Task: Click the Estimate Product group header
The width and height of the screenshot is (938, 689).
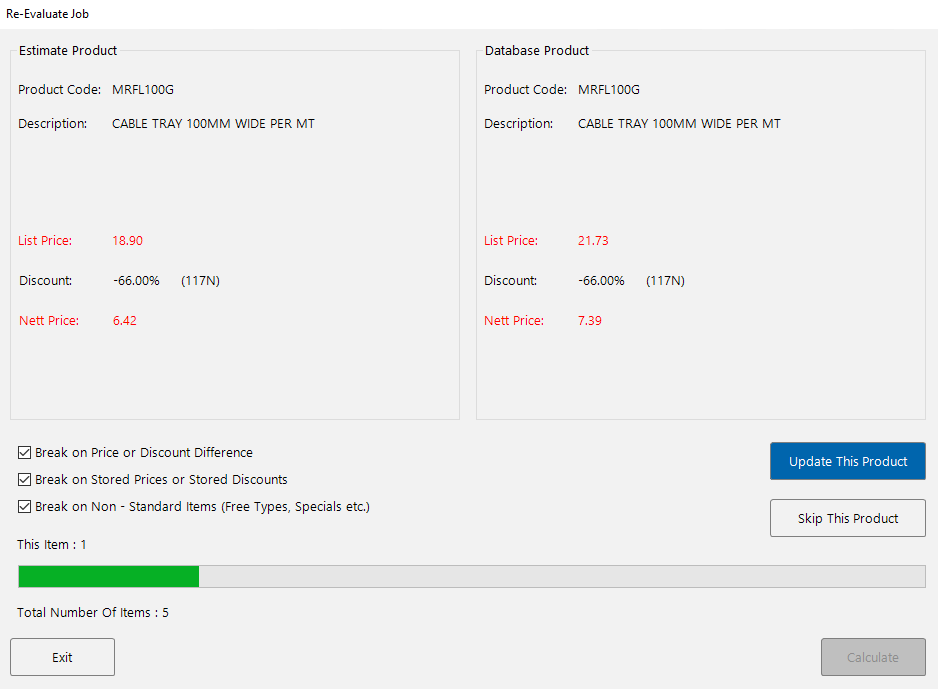Action: click(67, 50)
